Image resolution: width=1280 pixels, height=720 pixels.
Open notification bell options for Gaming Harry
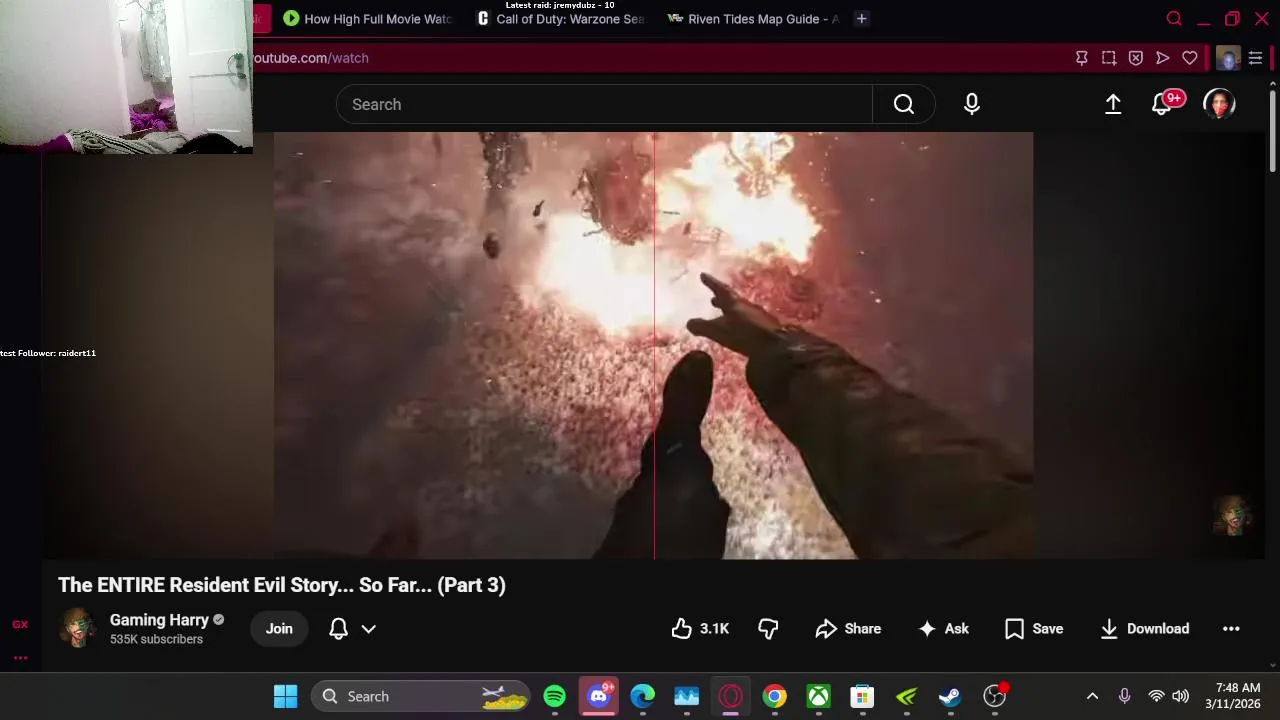click(352, 628)
